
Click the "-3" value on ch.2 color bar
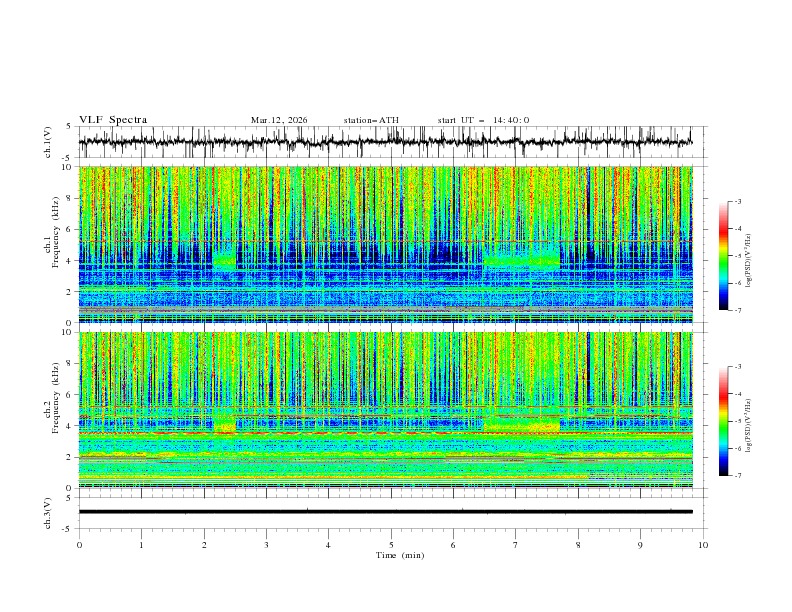pos(737,367)
